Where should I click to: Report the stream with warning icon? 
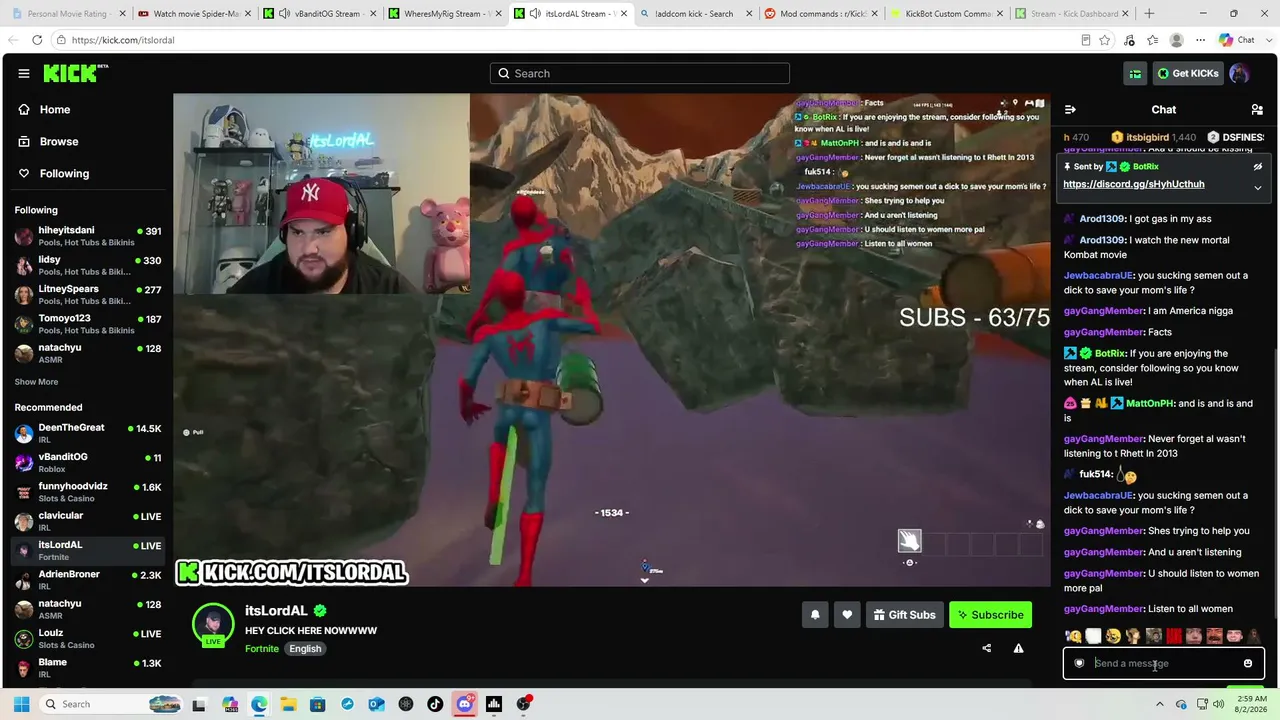(x=1018, y=648)
